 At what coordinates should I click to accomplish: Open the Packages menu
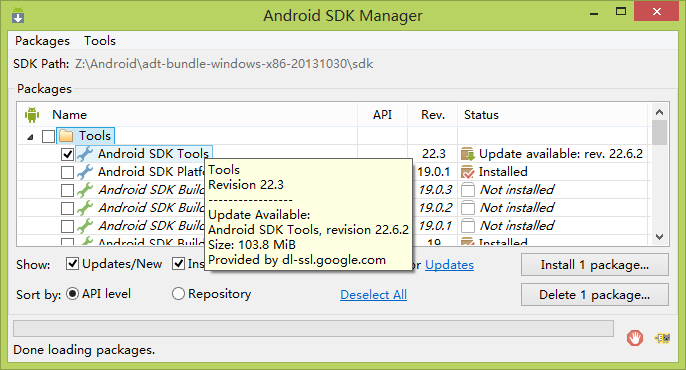[x=42, y=41]
